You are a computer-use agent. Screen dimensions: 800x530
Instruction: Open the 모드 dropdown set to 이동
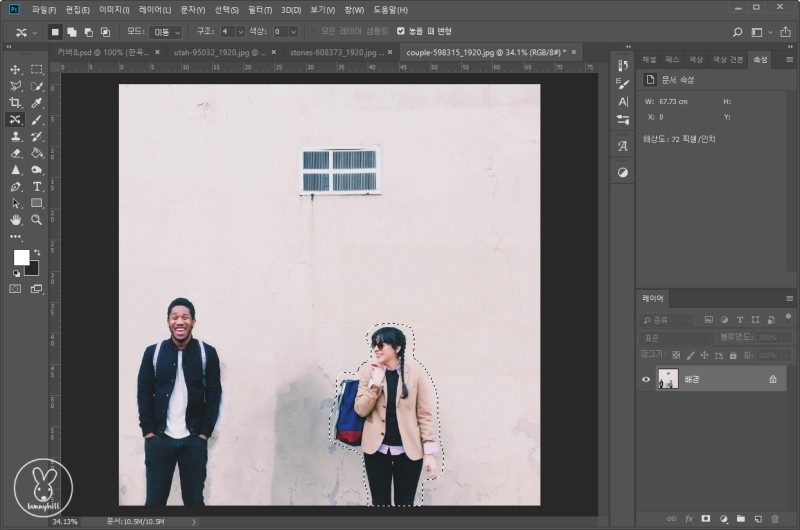pos(166,32)
